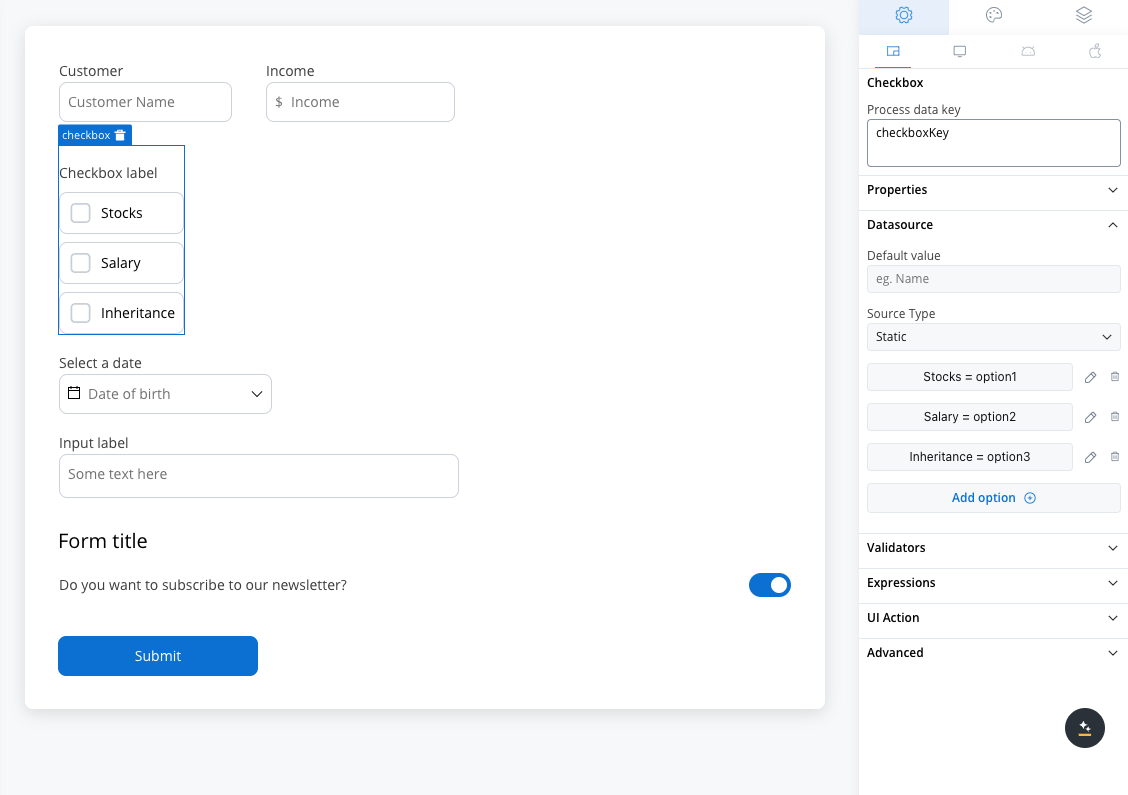The image size is (1128, 795).
Task: Delete the Salary = option2 entry
Action: pyautogui.click(x=1115, y=417)
